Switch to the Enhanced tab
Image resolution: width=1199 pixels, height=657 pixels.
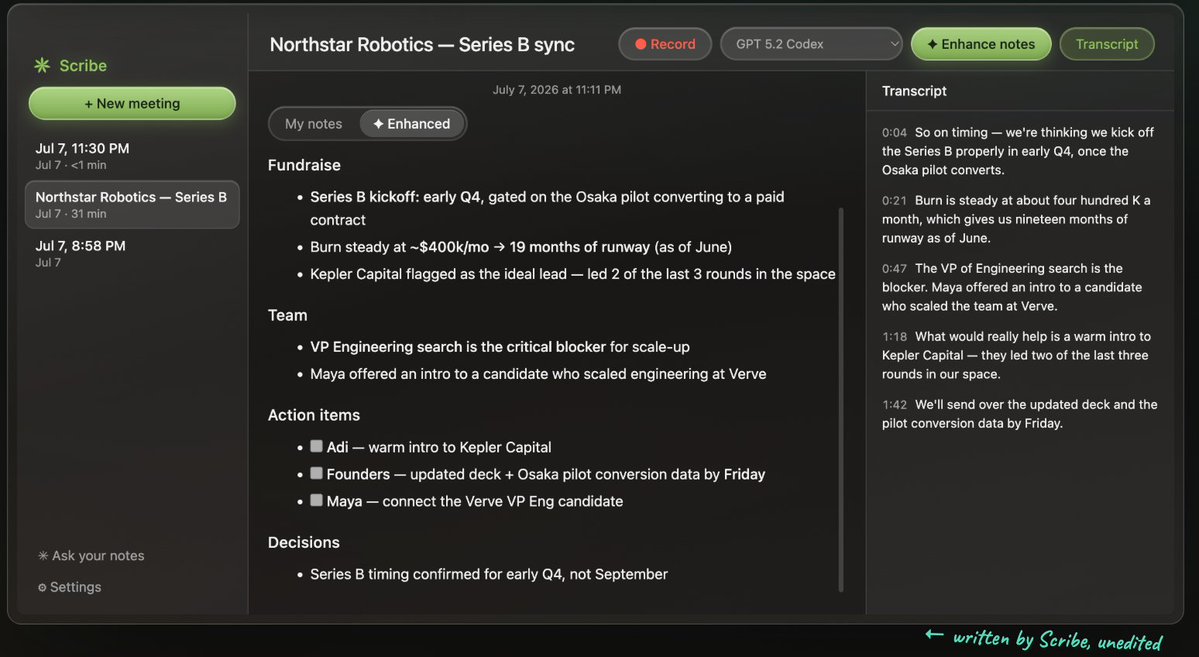coord(411,124)
